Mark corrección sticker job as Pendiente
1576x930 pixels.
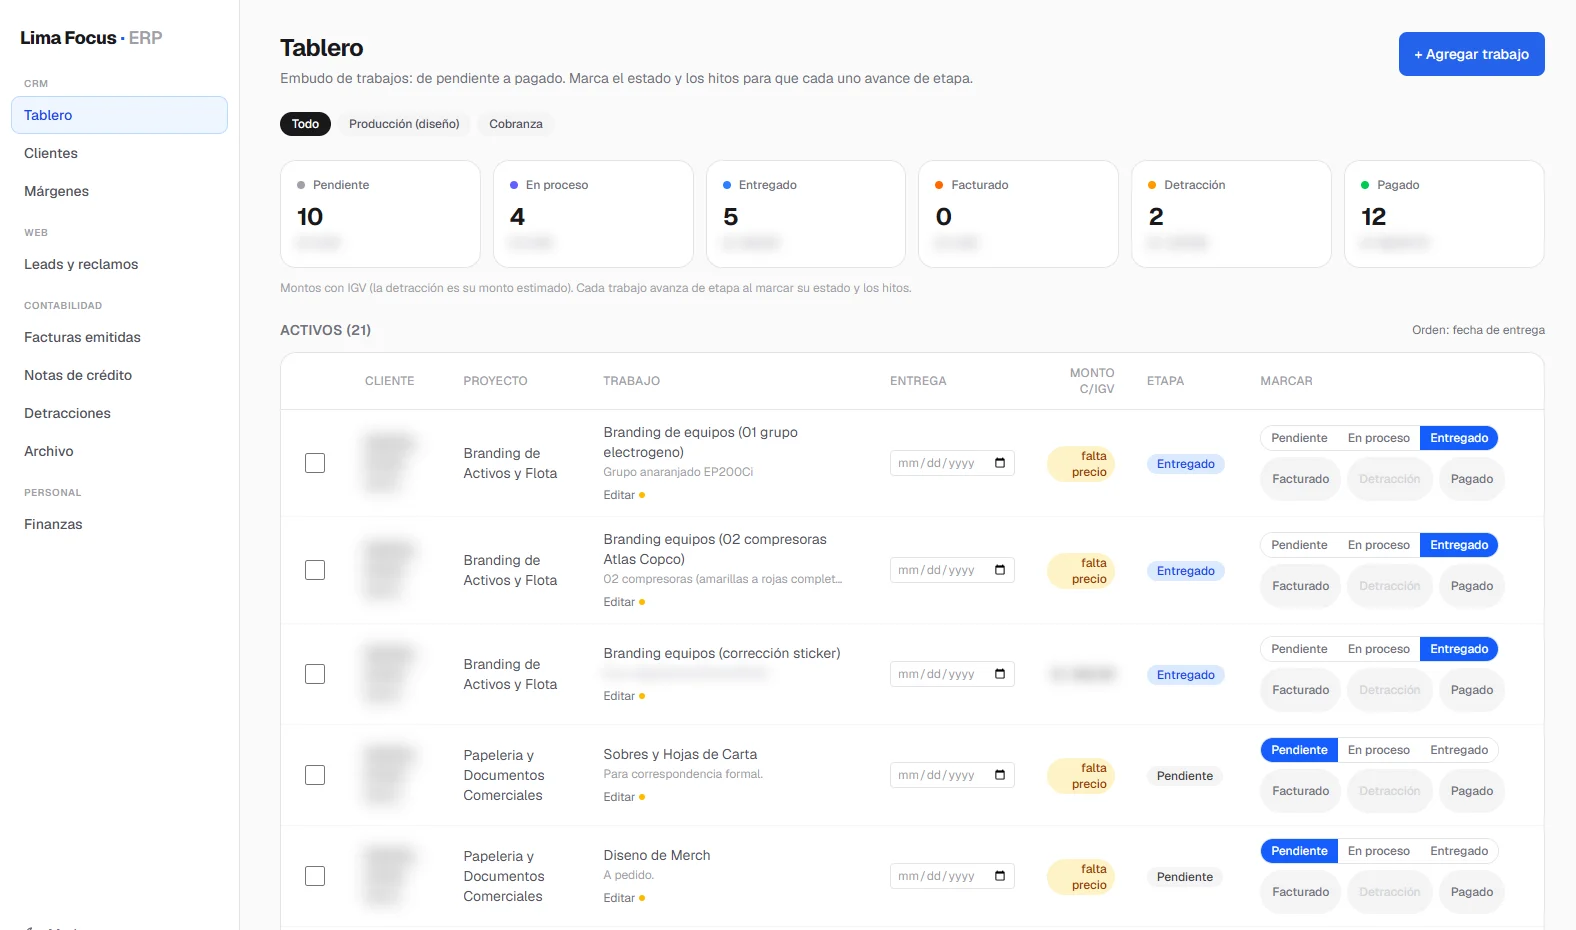1299,649
